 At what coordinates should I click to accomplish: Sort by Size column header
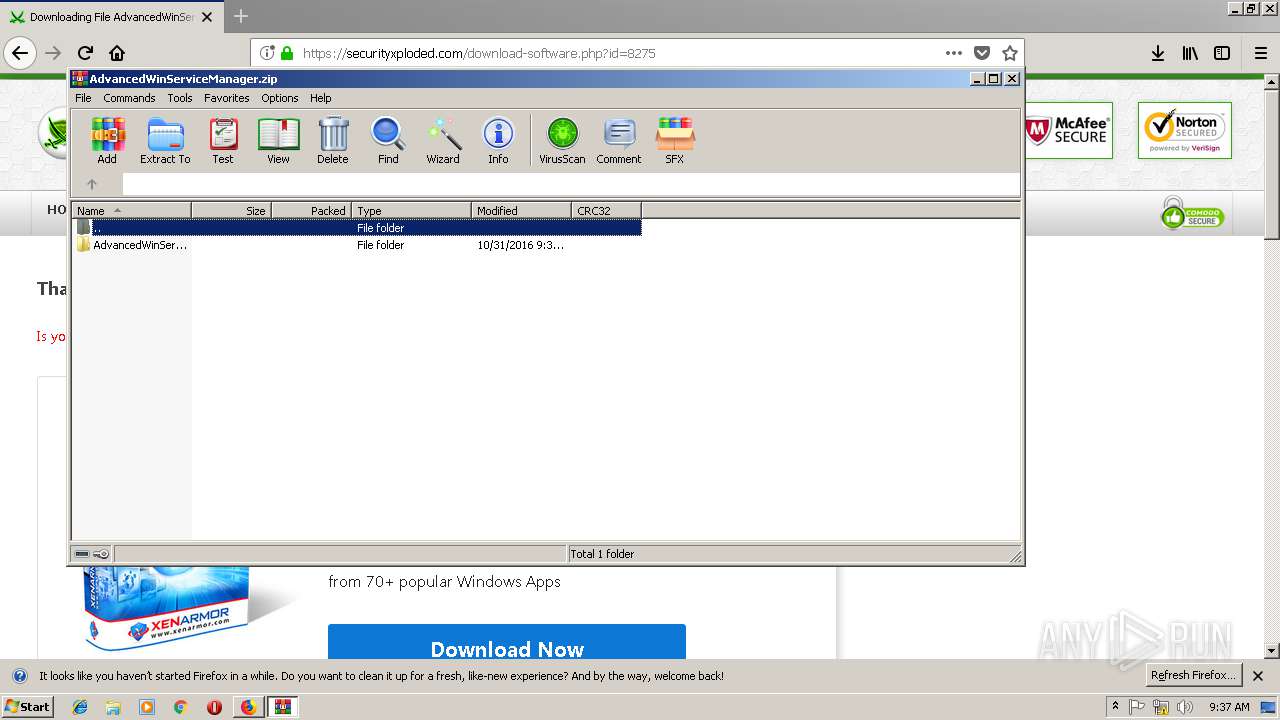232,210
